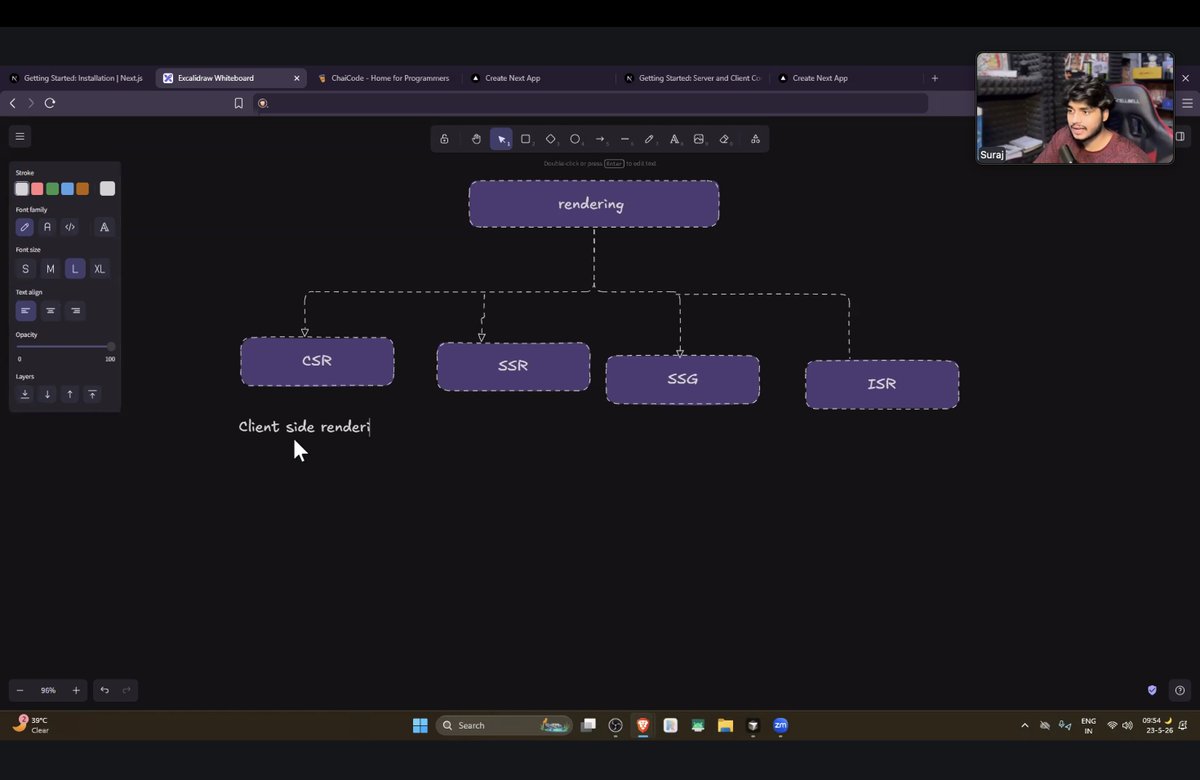Redo the last undone action
This screenshot has width=1200, height=780.
pyautogui.click(x=127, y=690)
